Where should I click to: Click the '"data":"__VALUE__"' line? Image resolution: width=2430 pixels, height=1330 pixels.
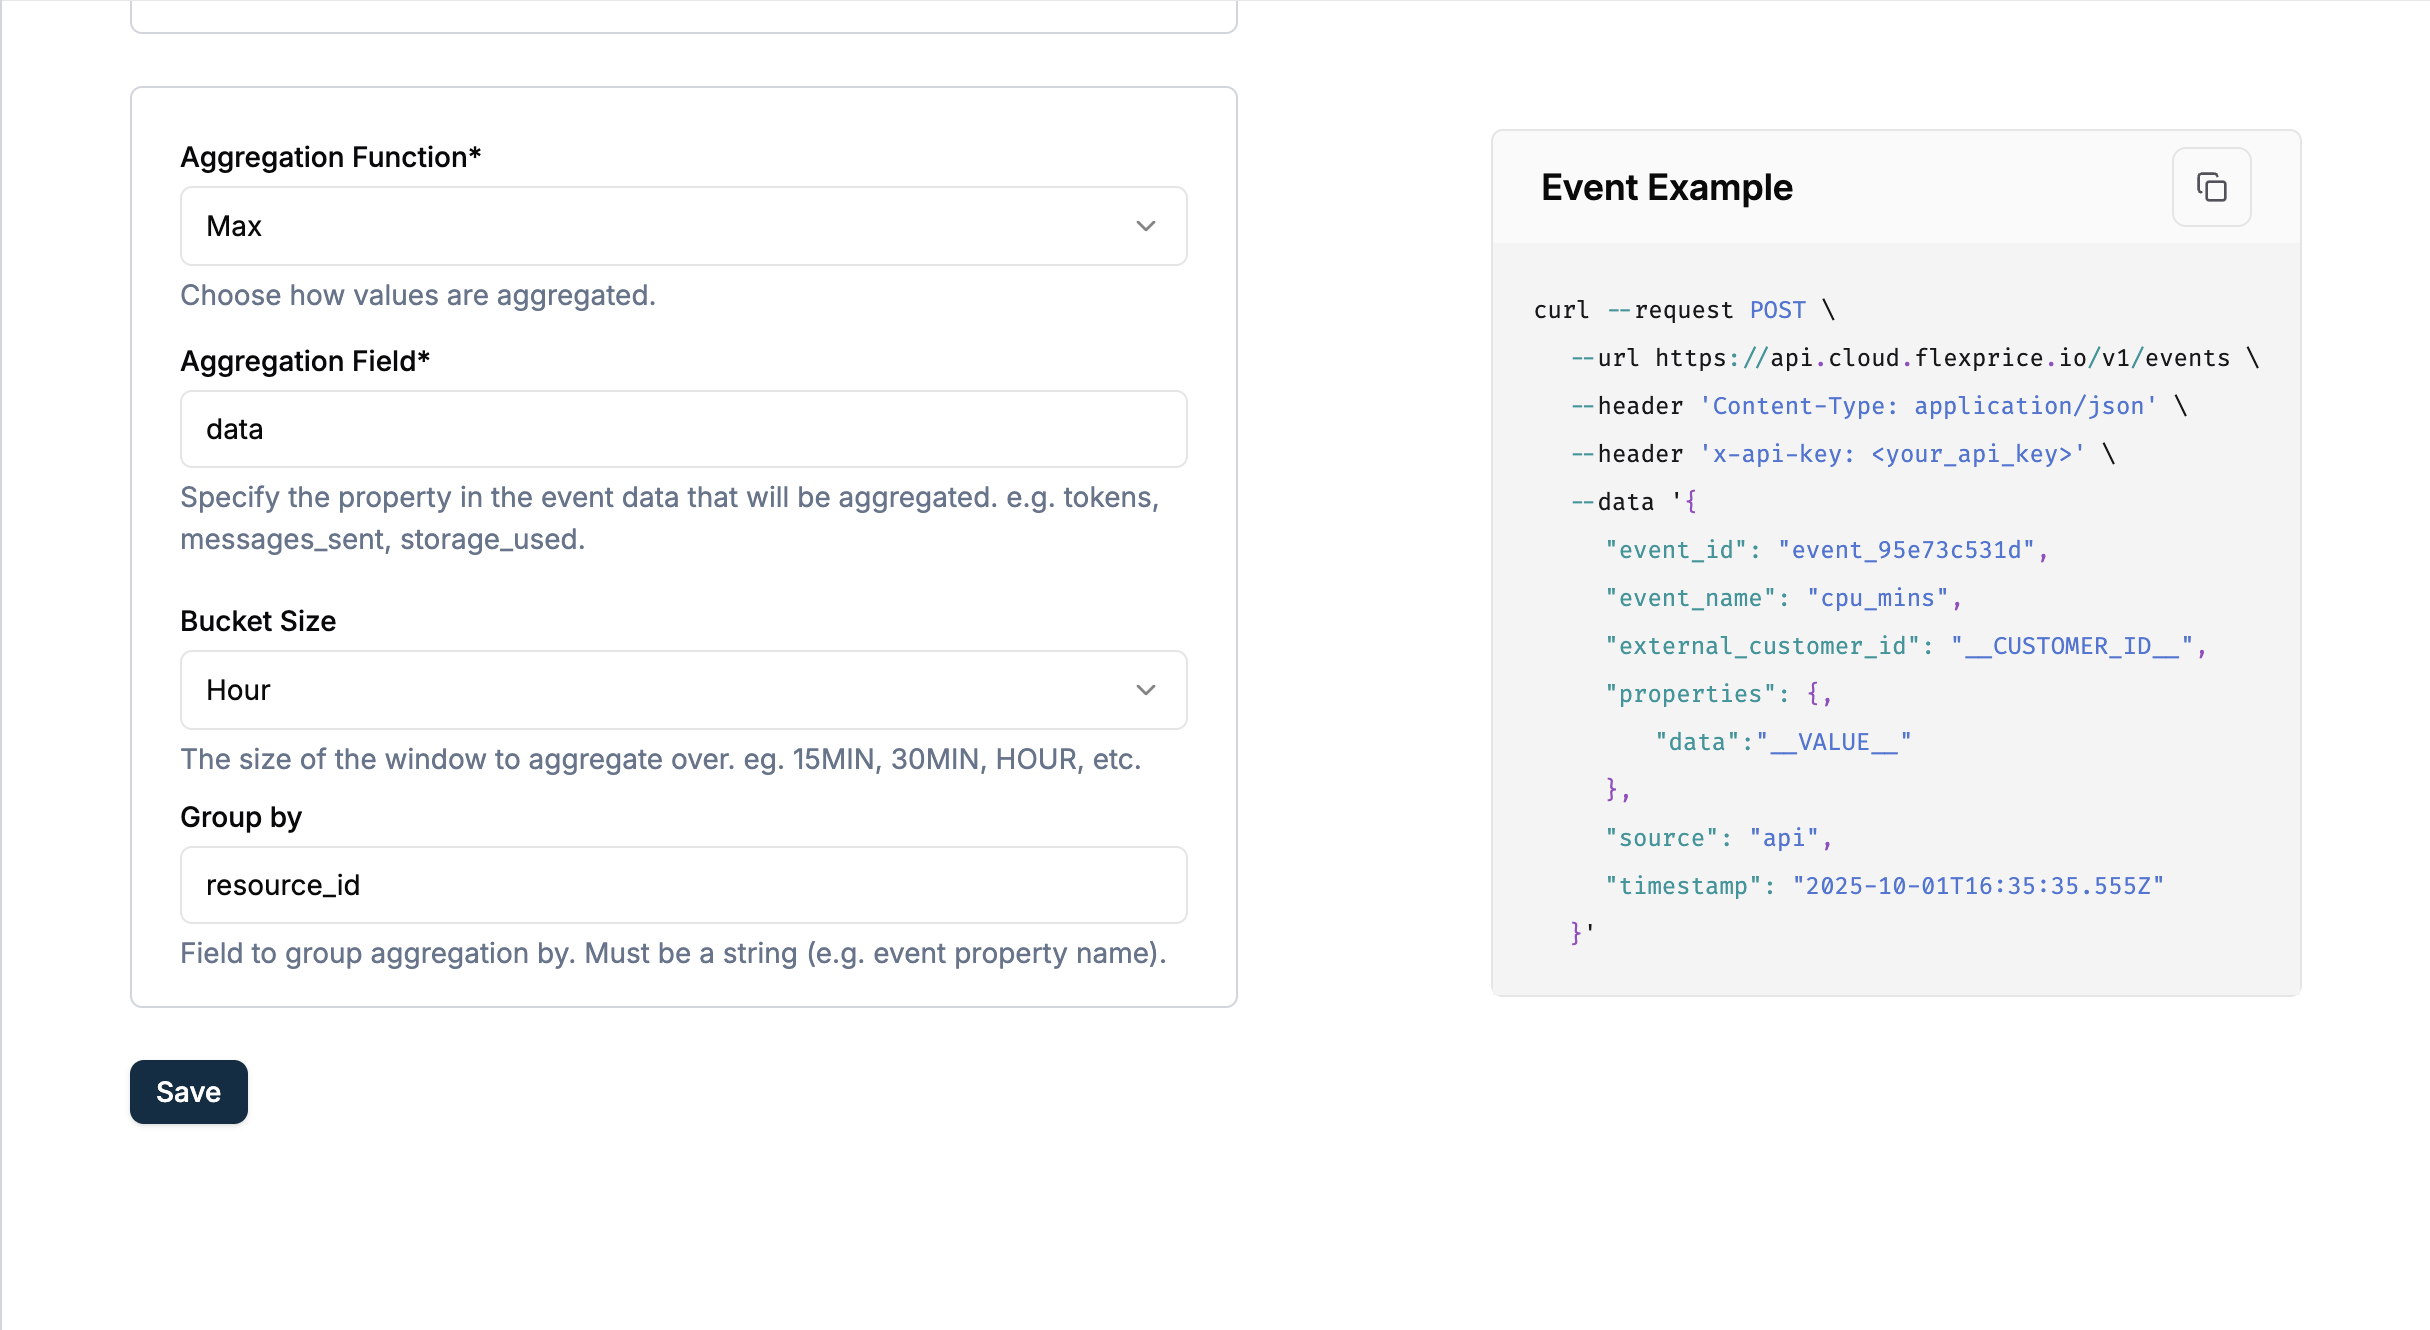click(1783, 742)
